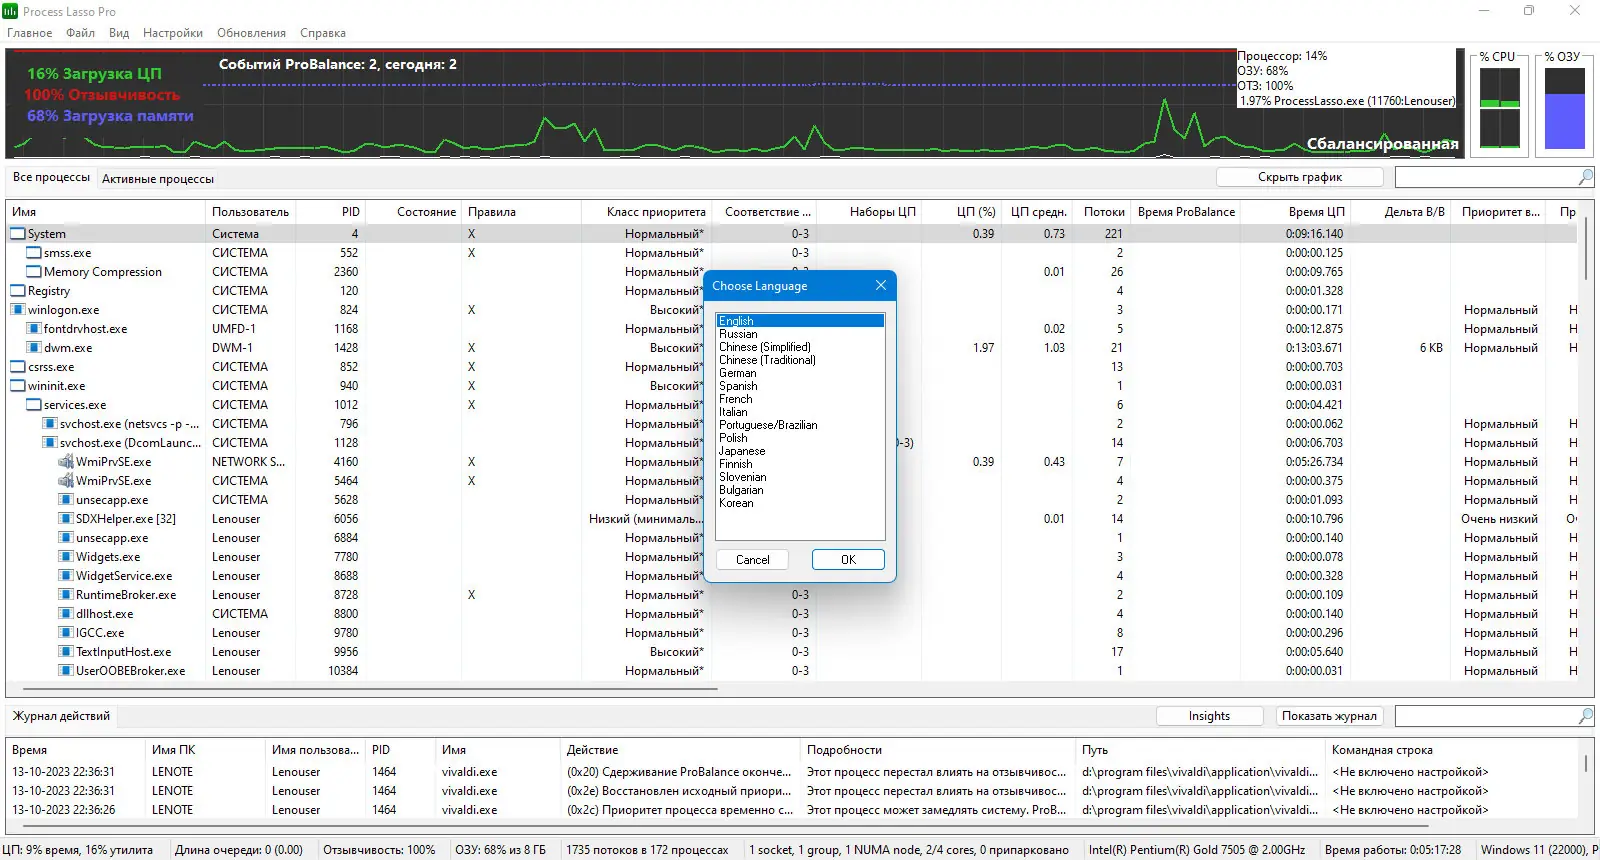The height and width of the screenshot is (860, 1600).
Task: Click the SDXHelper.exe process icon
Action: 66,519
